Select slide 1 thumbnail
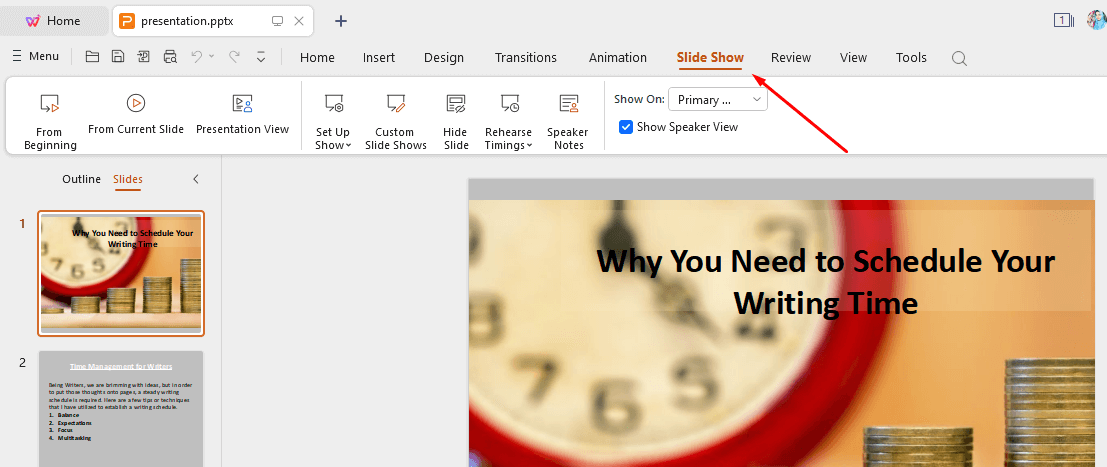1107x467 pixels. tap(121, 273)
